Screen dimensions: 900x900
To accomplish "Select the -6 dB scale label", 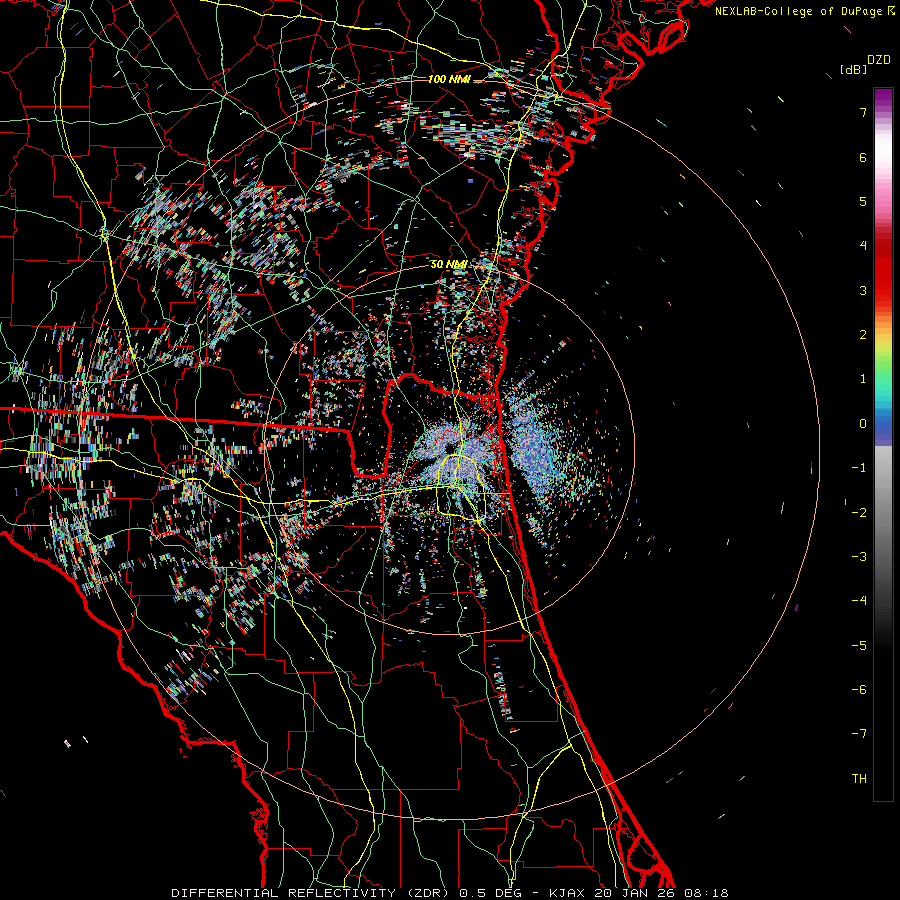I will pyautogui.click(x=859, y=690).
